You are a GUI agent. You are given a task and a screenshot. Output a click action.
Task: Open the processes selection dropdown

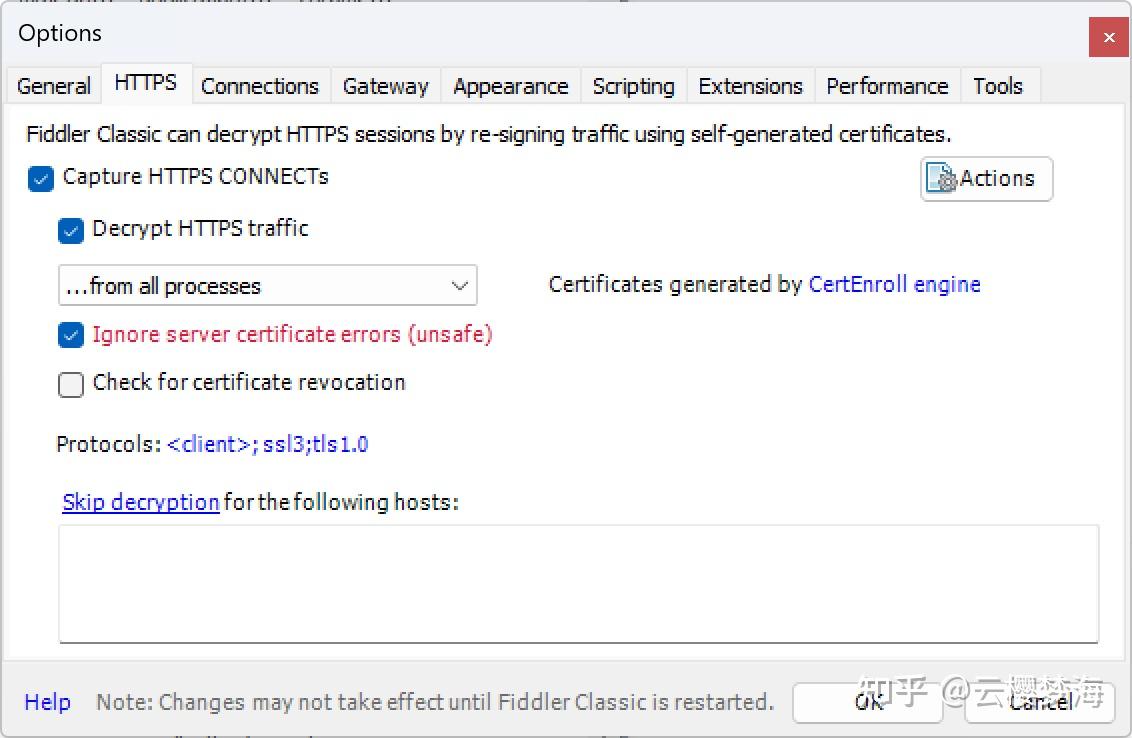[459, 285]
